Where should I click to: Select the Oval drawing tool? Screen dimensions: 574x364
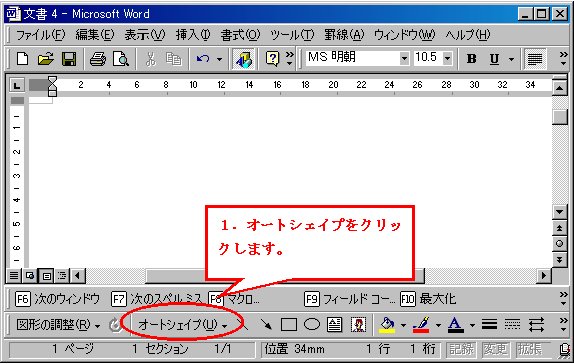click(x=312, y=324)
